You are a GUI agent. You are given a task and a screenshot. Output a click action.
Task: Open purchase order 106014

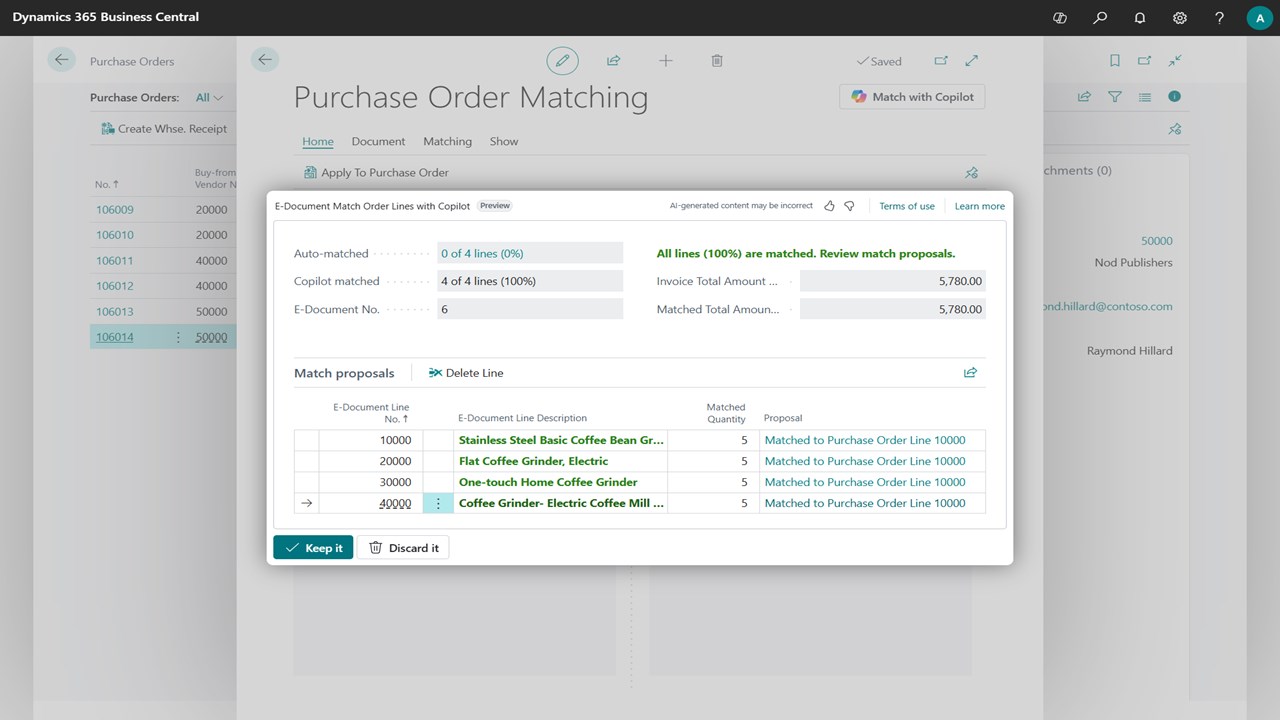click(114, 337)
